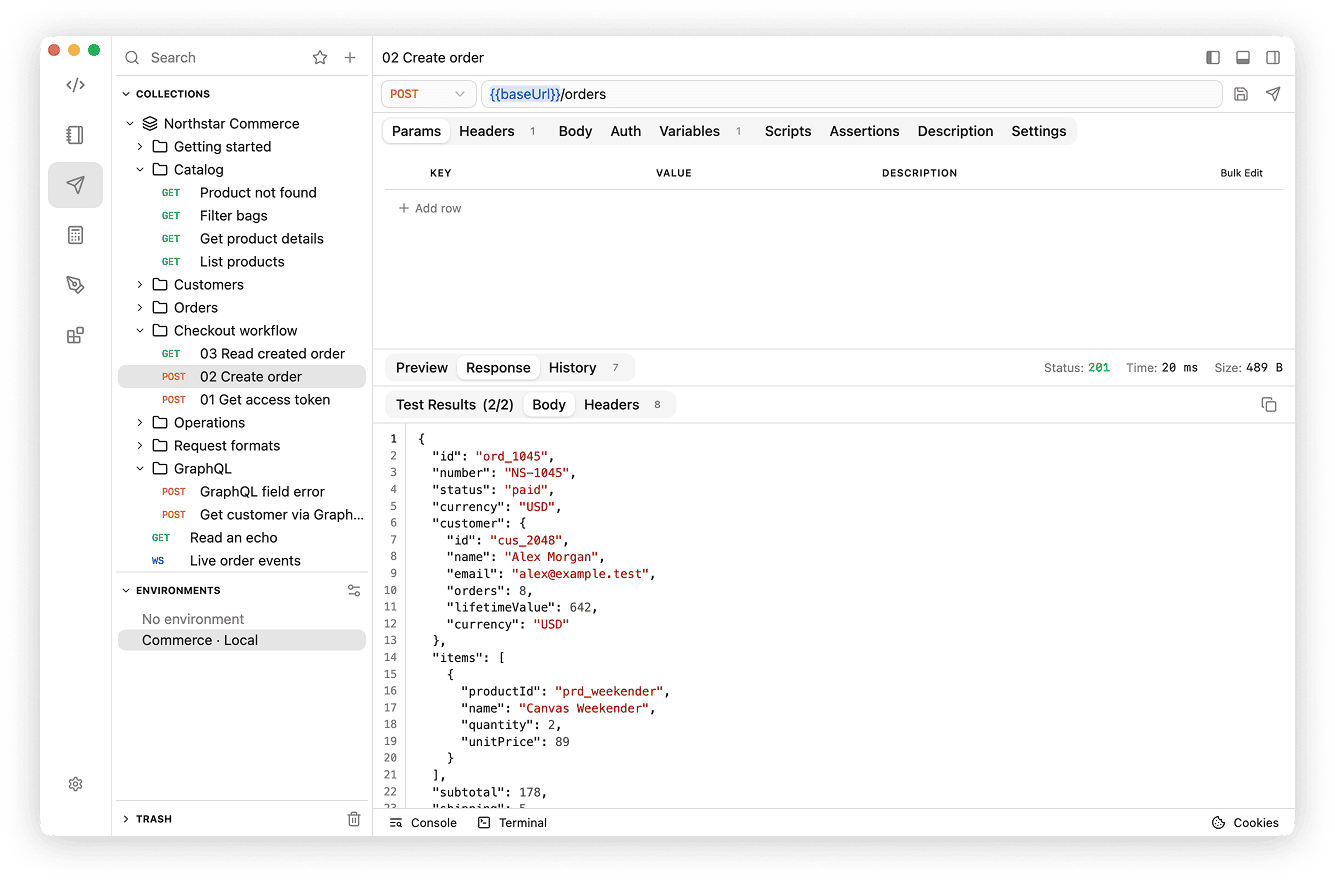Screen dimensions: 1335x880
Task: Toggle left sidebar layout icon
Action: pos(1213,58)
